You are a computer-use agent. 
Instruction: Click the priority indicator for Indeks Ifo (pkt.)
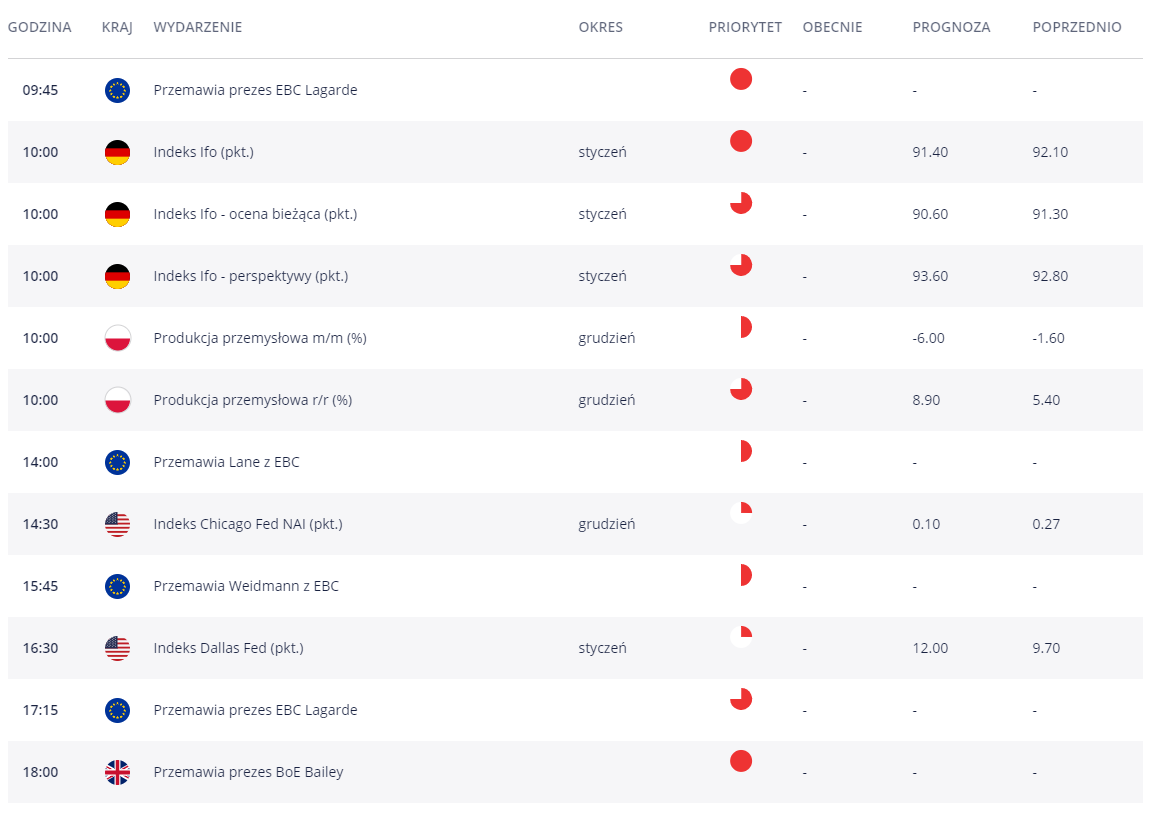pos(741,141)
